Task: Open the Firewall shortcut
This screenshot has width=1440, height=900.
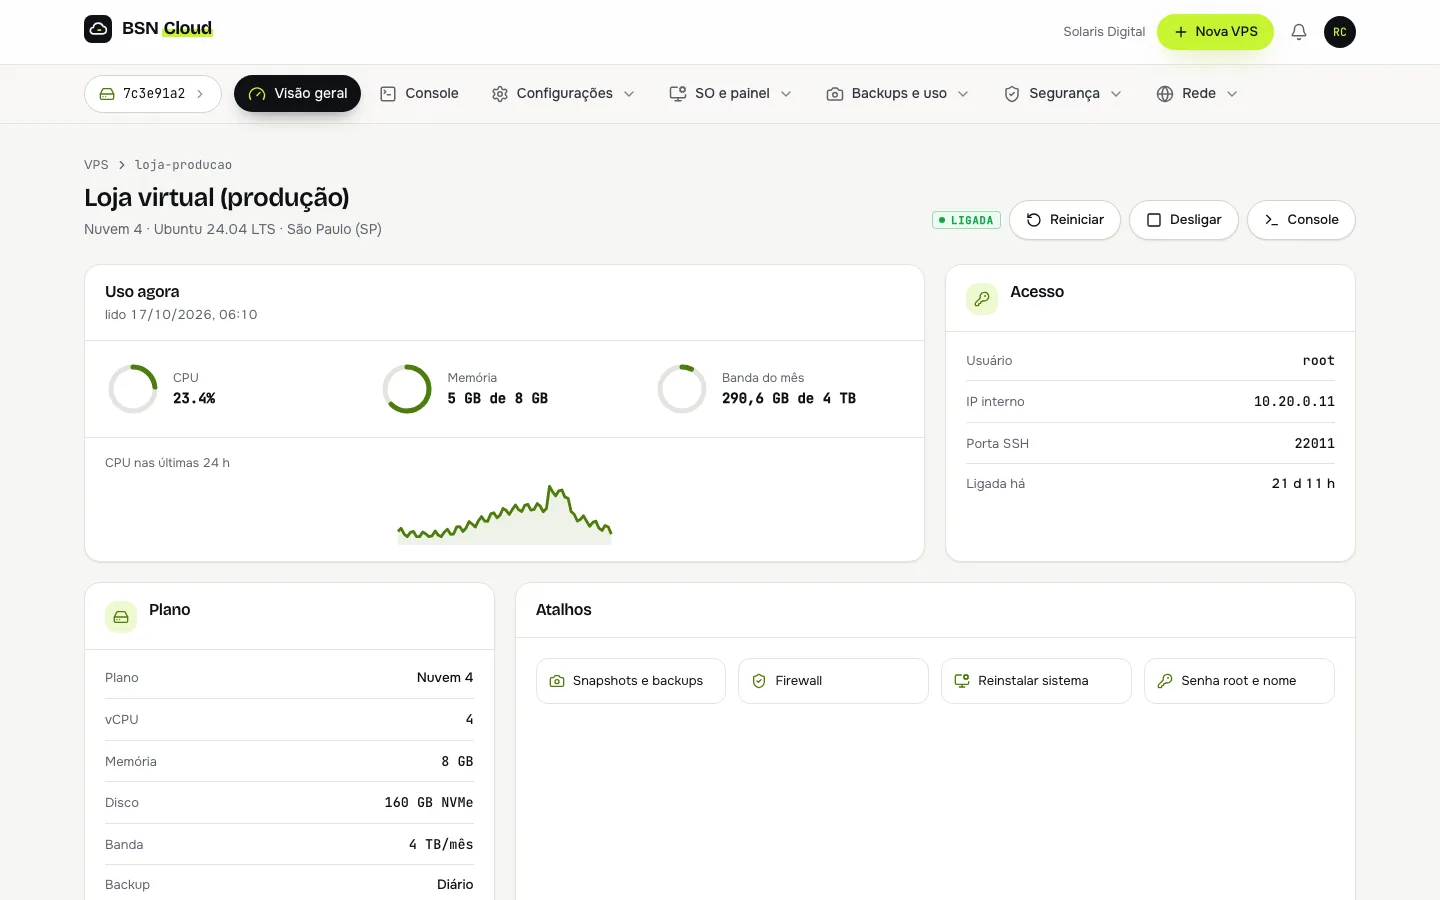Action: (834, 681)
